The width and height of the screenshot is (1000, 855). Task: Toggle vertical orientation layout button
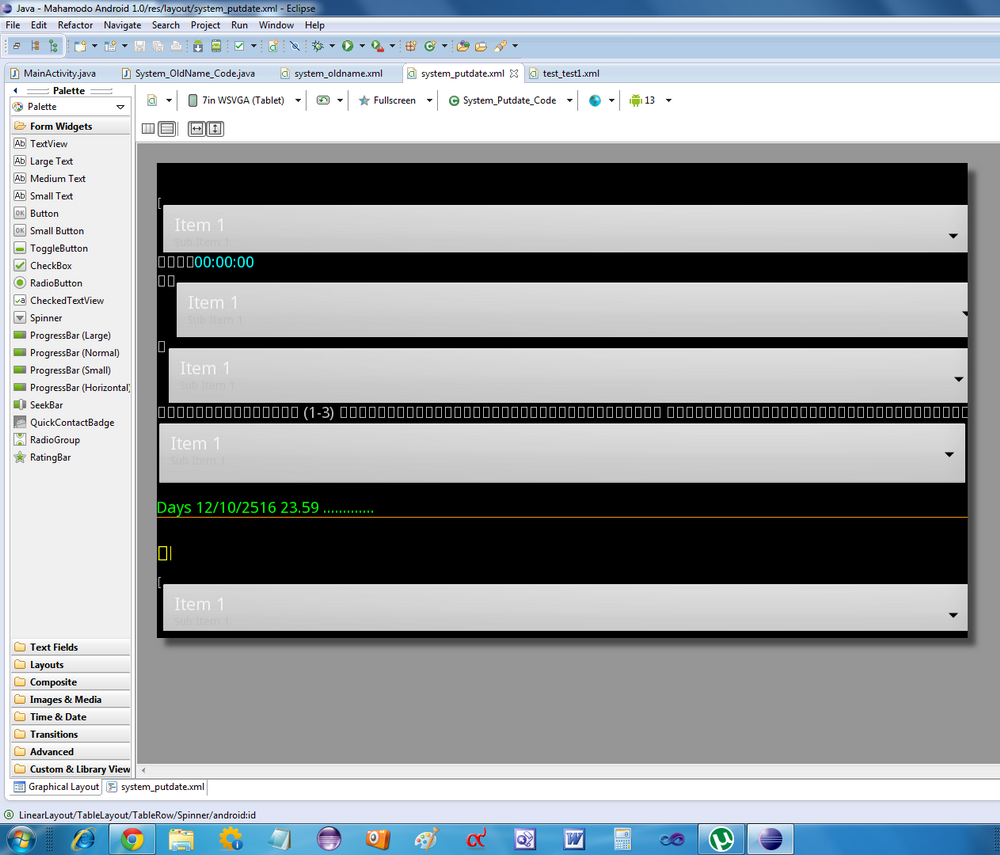(167, 129)
